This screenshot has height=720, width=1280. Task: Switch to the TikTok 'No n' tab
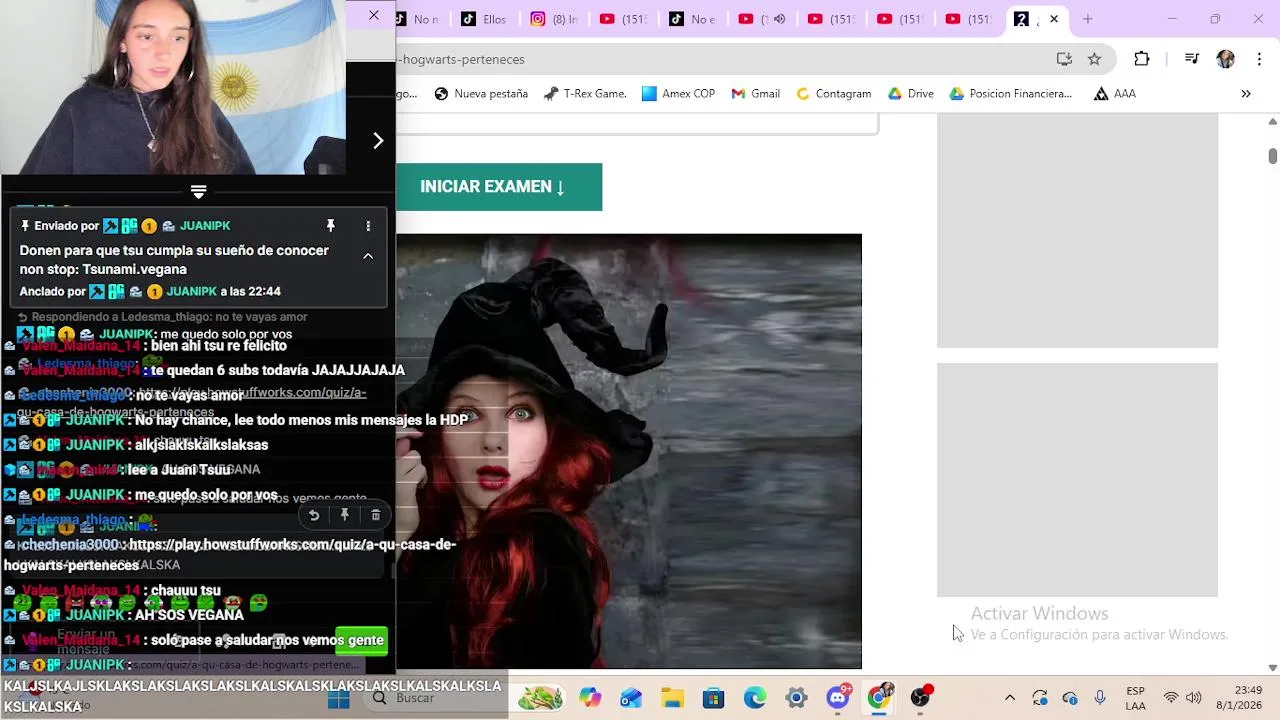(x=416, y=19)
